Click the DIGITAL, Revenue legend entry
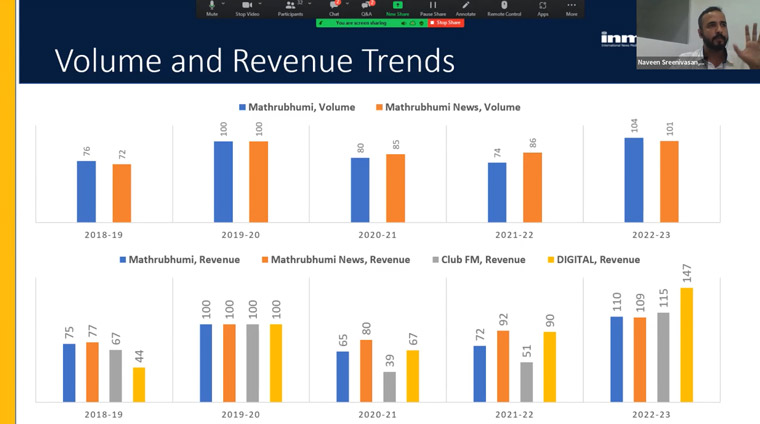Image resolution: width=760 pixels, height=424 pixels. (x=594, y=260)
